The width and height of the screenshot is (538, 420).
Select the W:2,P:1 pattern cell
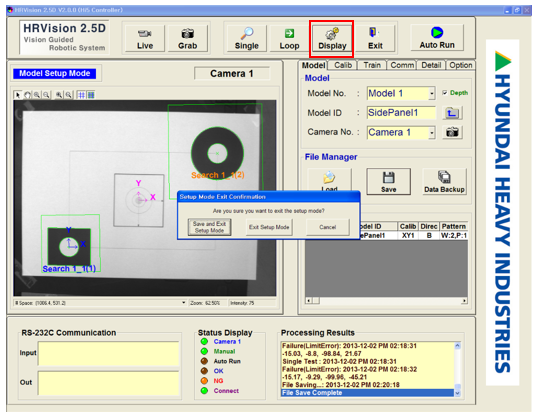tap(454, 235)
